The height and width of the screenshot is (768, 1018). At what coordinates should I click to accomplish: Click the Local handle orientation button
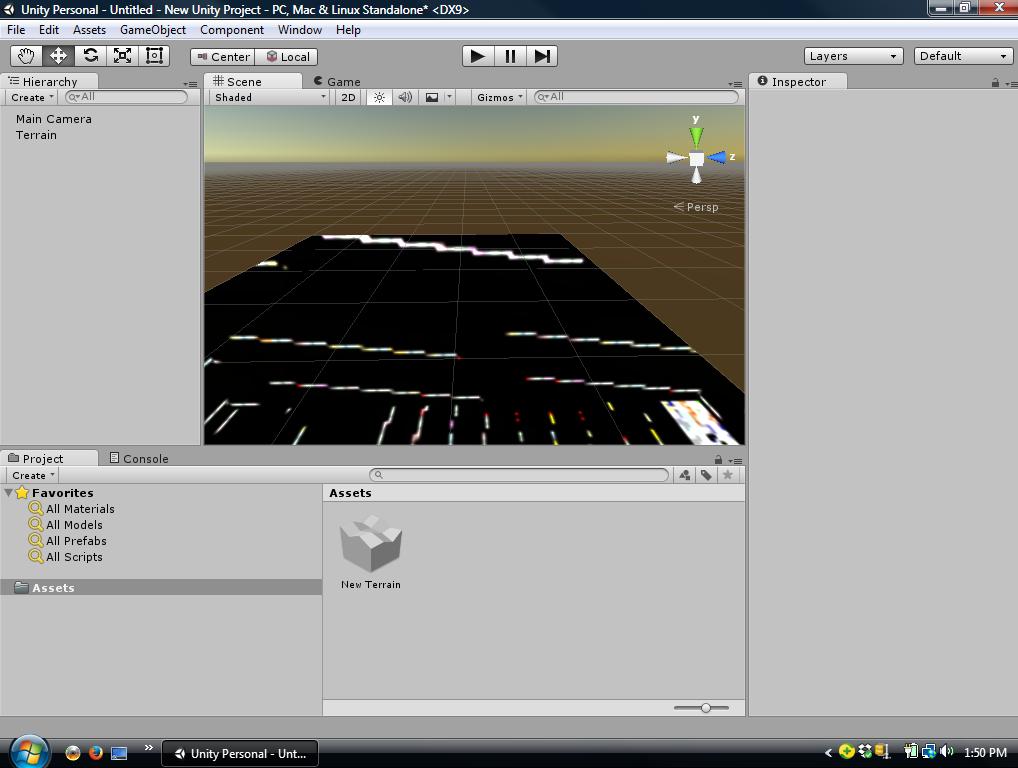[289, 56]
